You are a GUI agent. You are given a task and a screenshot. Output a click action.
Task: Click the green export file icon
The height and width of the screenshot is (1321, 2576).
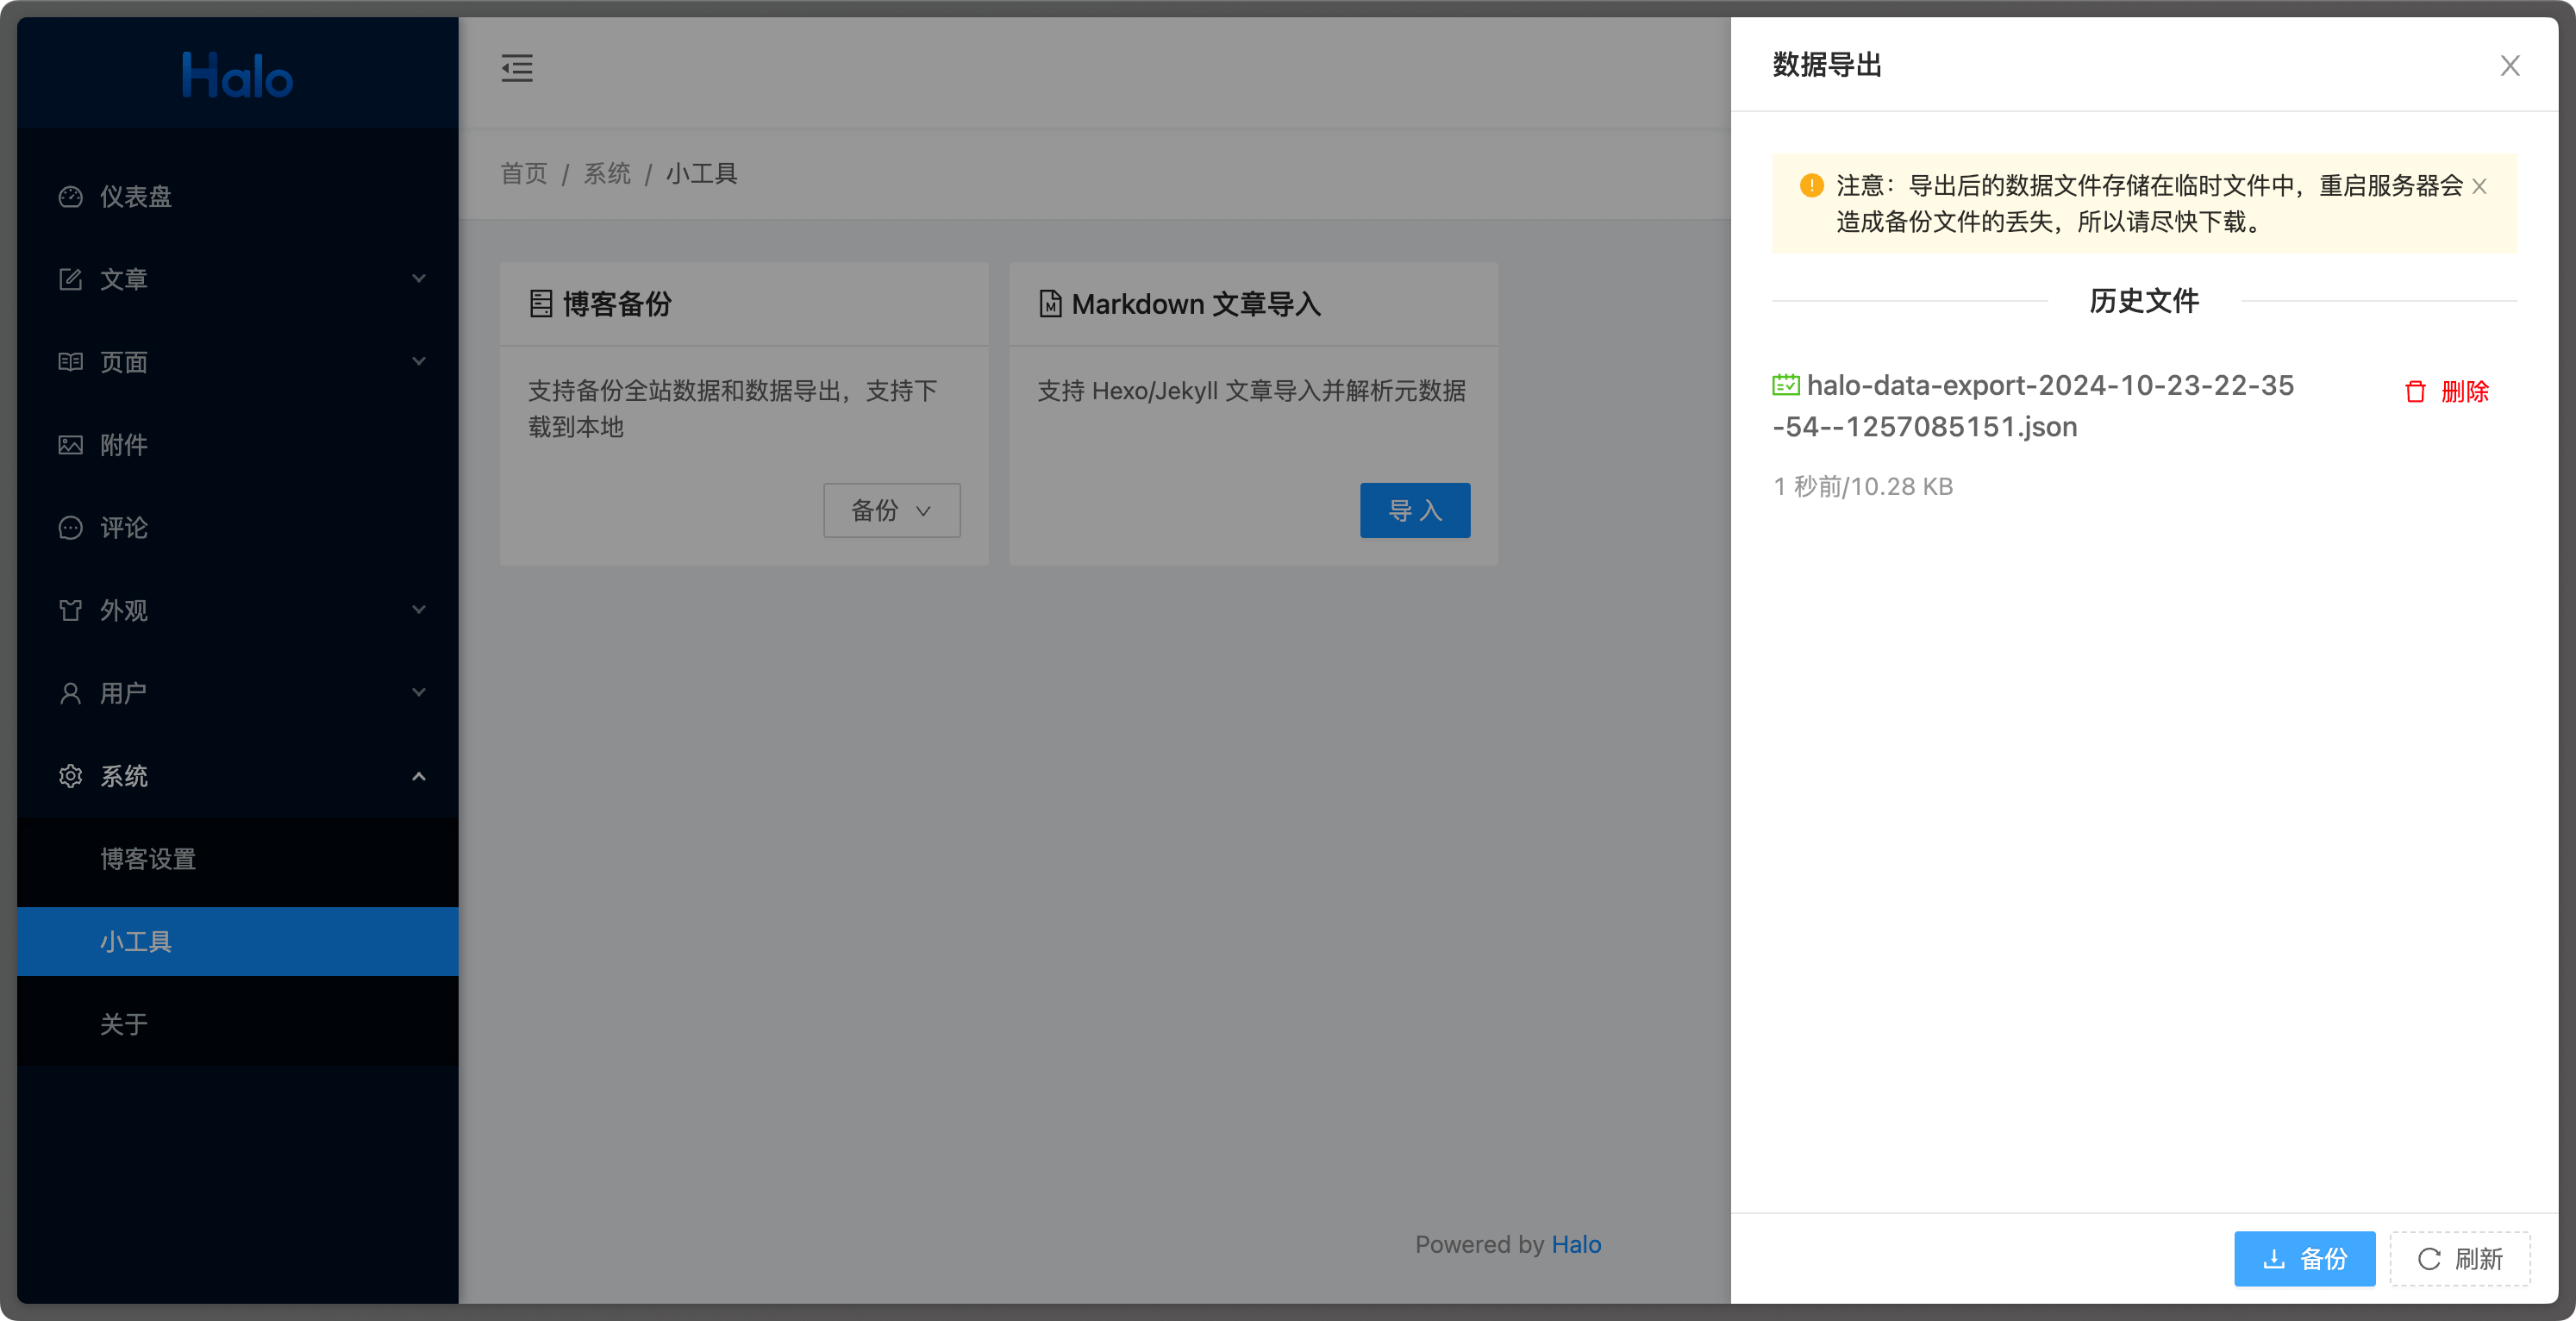(1786, 385)
